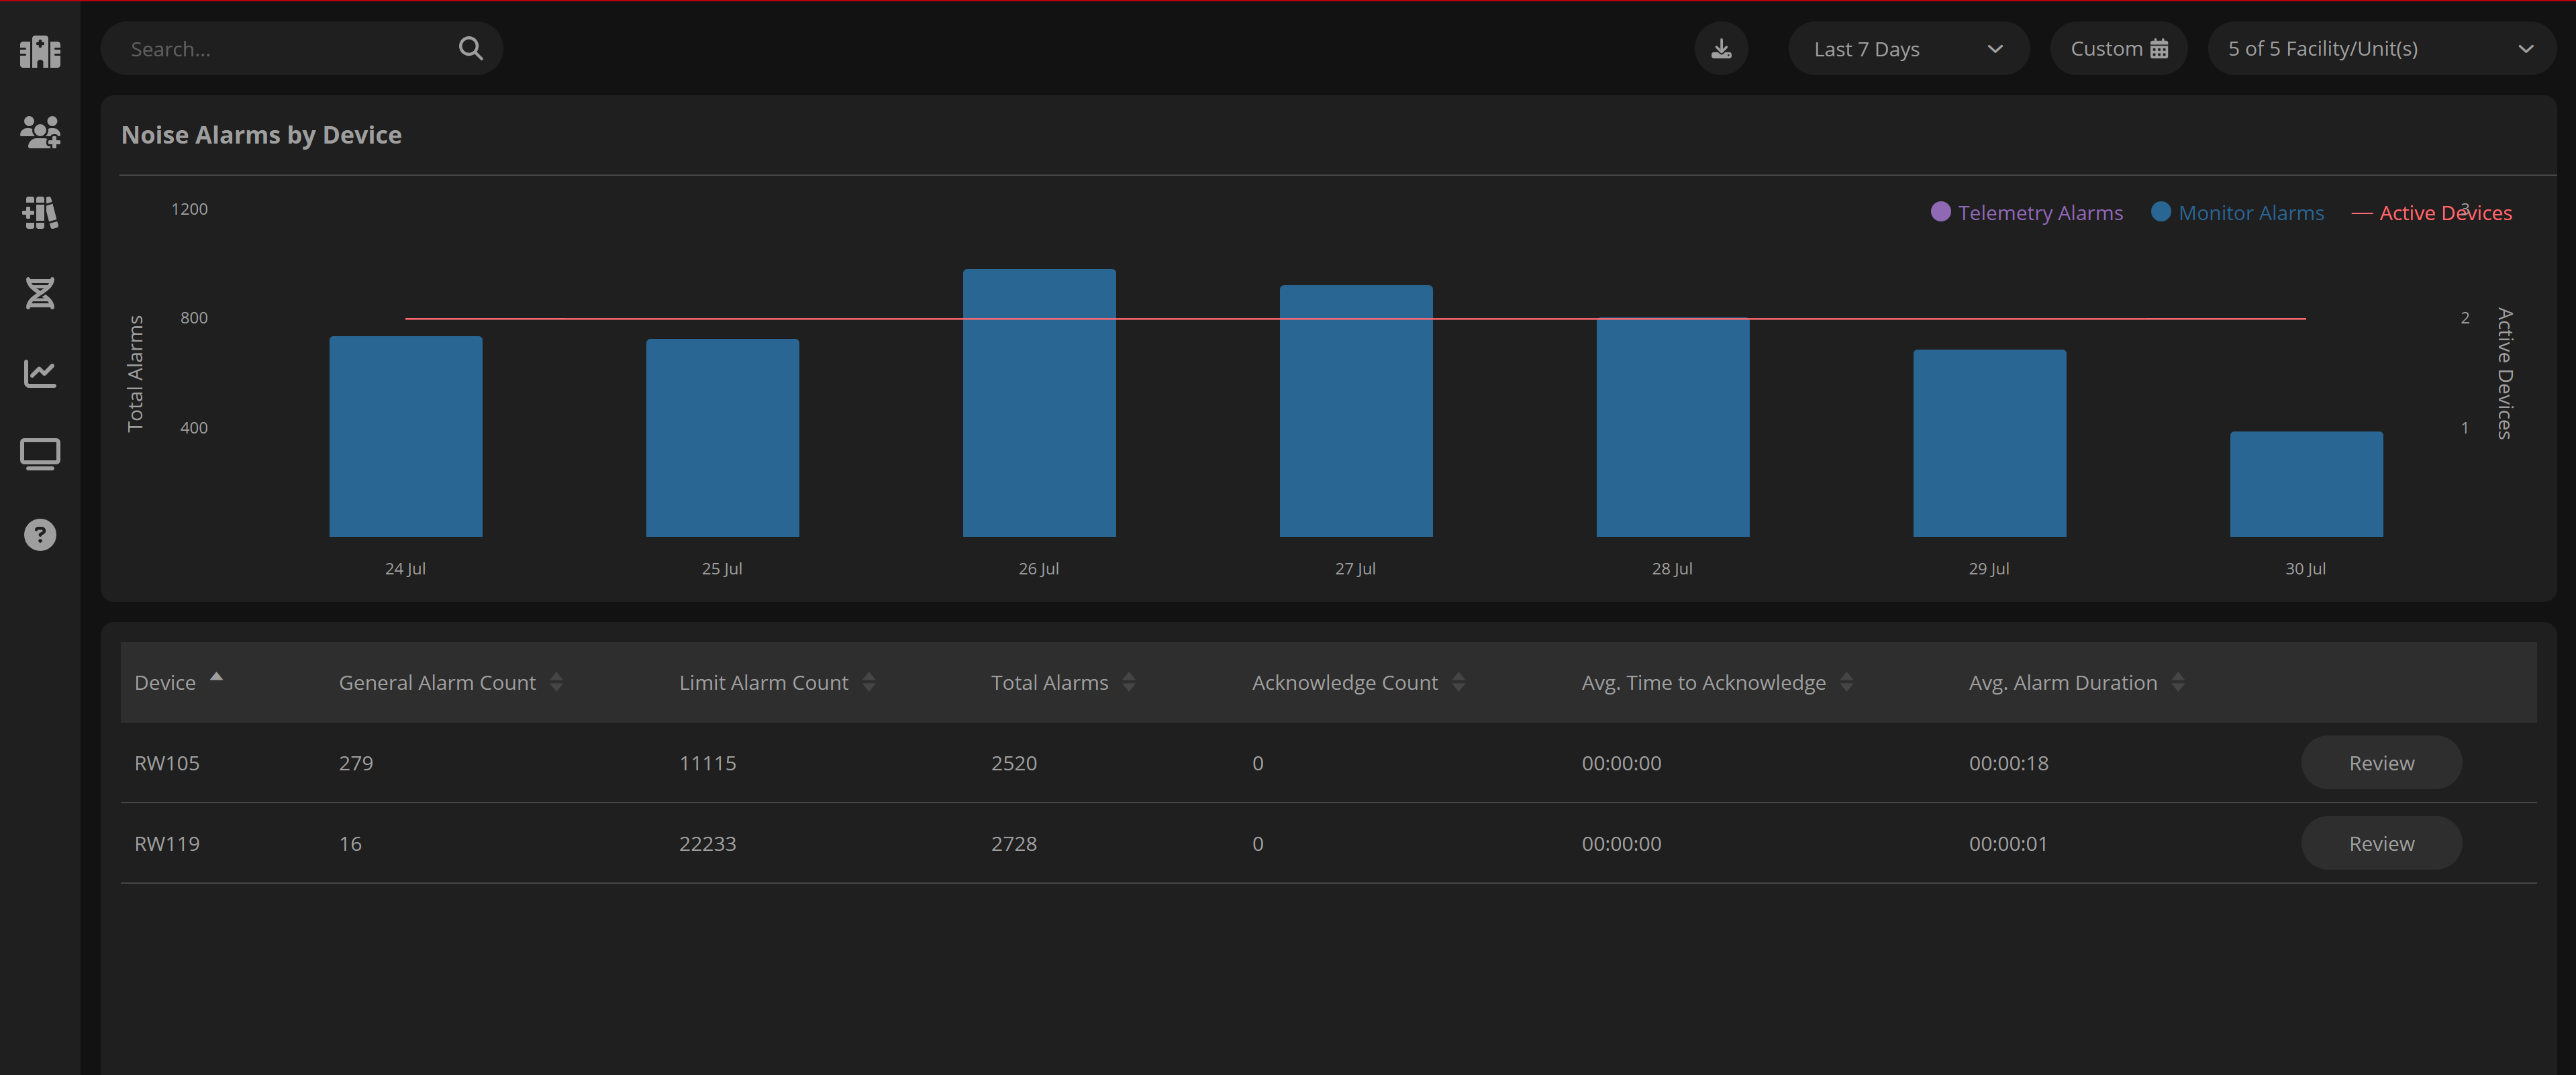
Task: Open the hourglass sidebar icon
Action: [x=40, y=293]
